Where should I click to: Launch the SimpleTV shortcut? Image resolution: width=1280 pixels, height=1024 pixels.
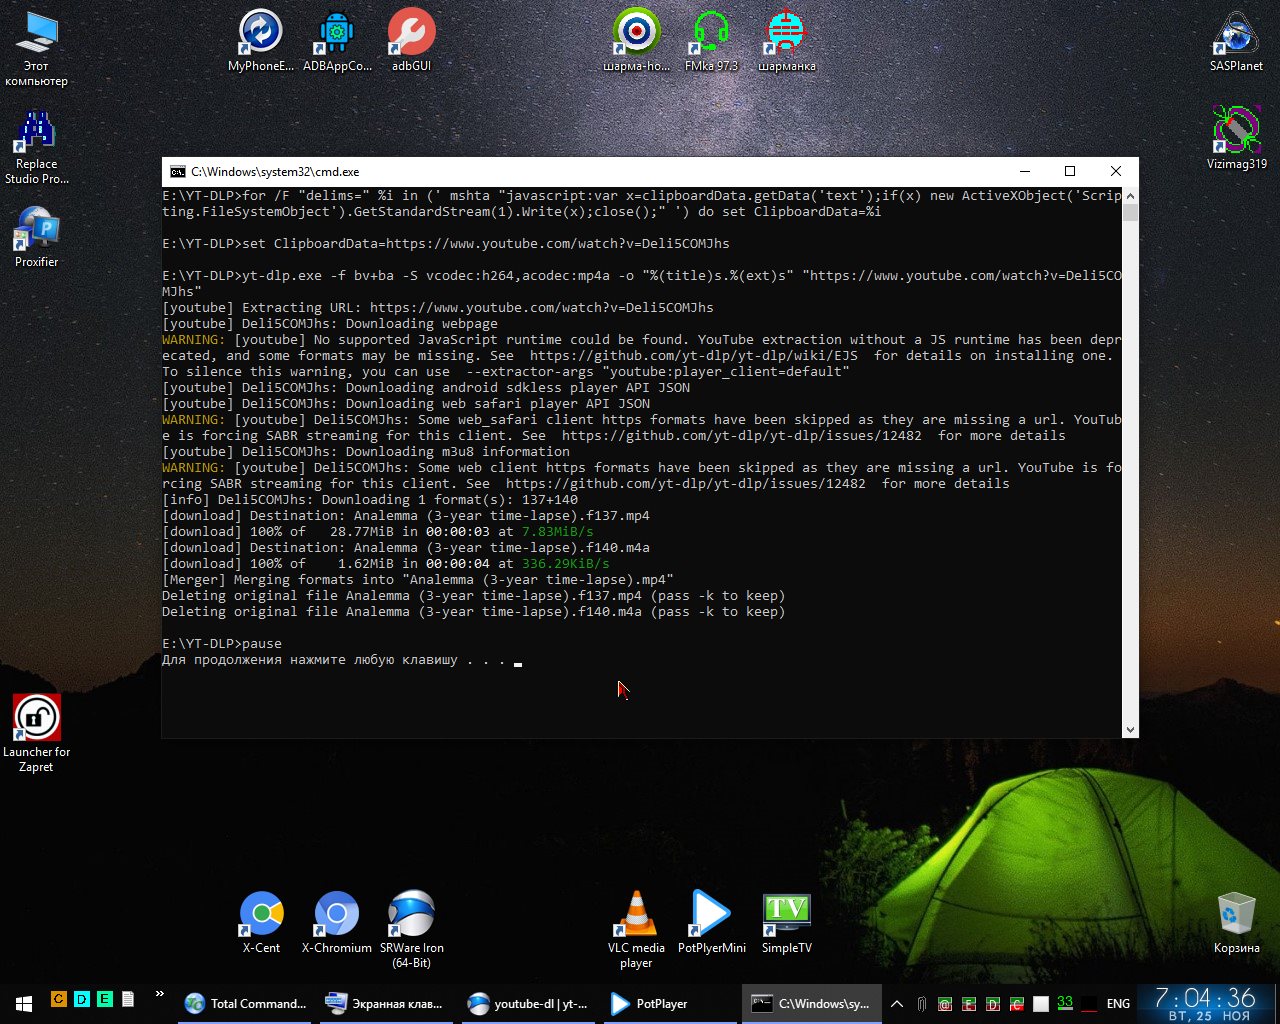coord(786,915)
